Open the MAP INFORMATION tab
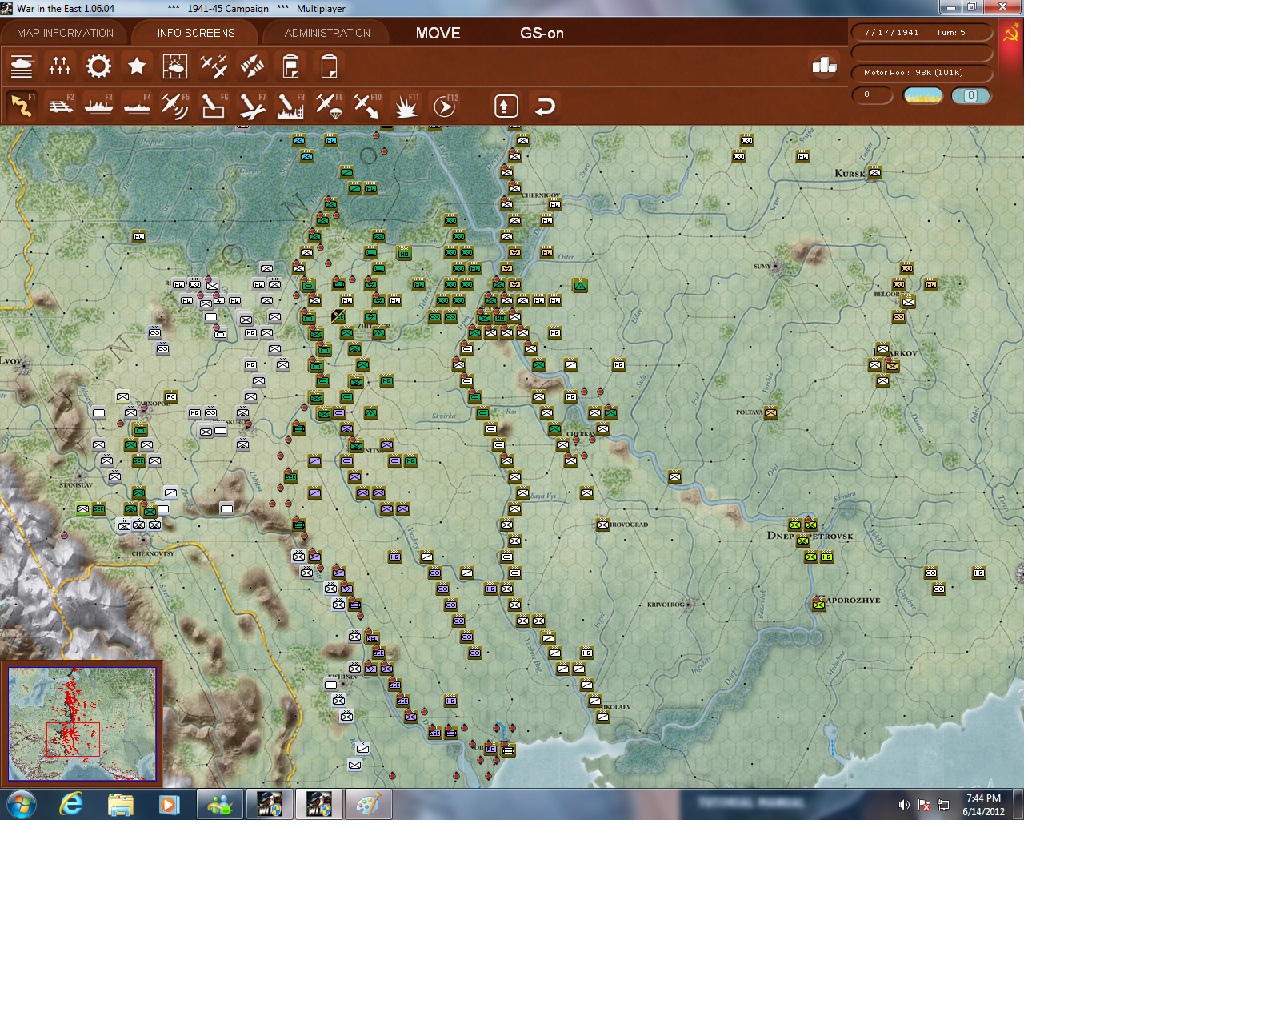Image resolution: width=1280 pixels, height=1024 pixels. pos(66,33)
